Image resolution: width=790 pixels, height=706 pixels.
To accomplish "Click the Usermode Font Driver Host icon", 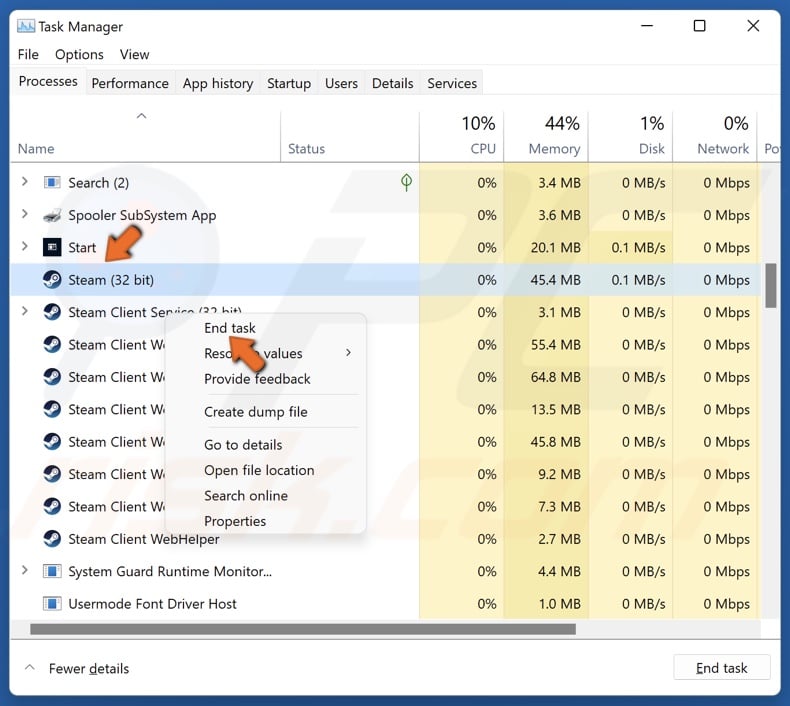I will [x=52, y=604].
